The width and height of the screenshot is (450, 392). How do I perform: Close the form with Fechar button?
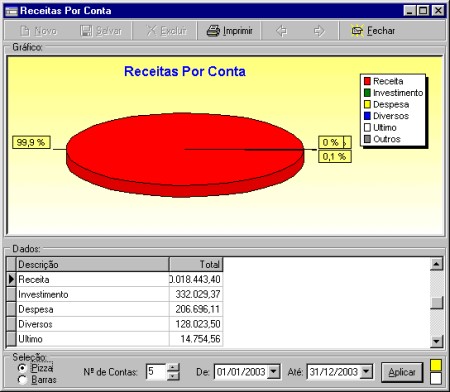[373, 31]
